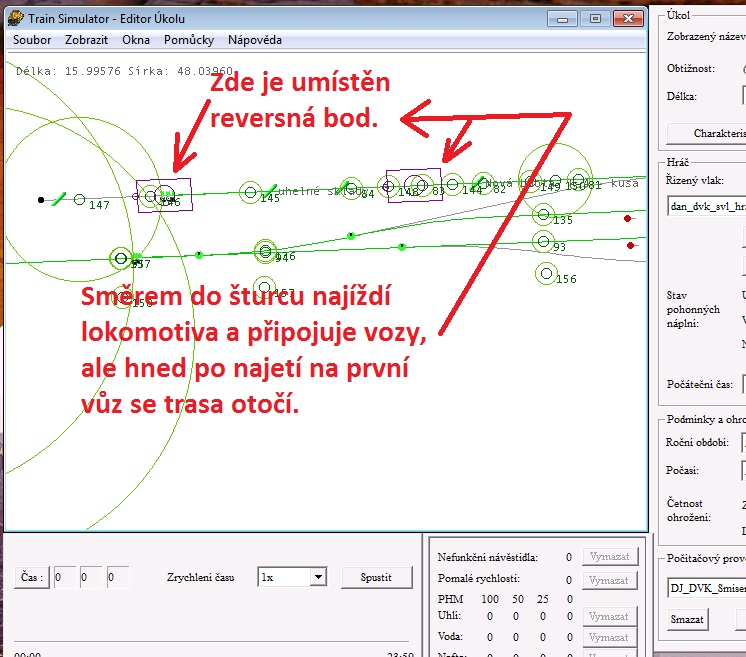Select map node labeled 135
The image size is (746, 657).
point(543,215)
